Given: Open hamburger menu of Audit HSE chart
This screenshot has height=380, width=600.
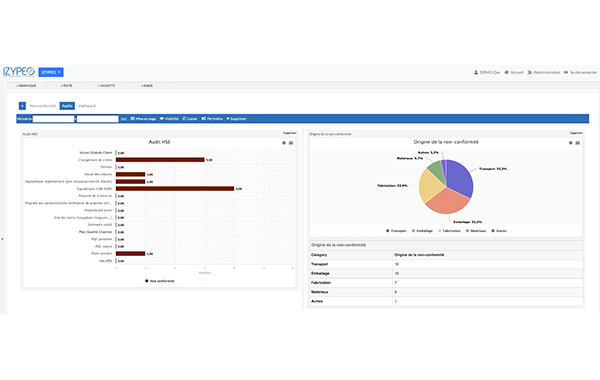Looking at the screenshot, I should pyautogui.click(x=291, y=143).
